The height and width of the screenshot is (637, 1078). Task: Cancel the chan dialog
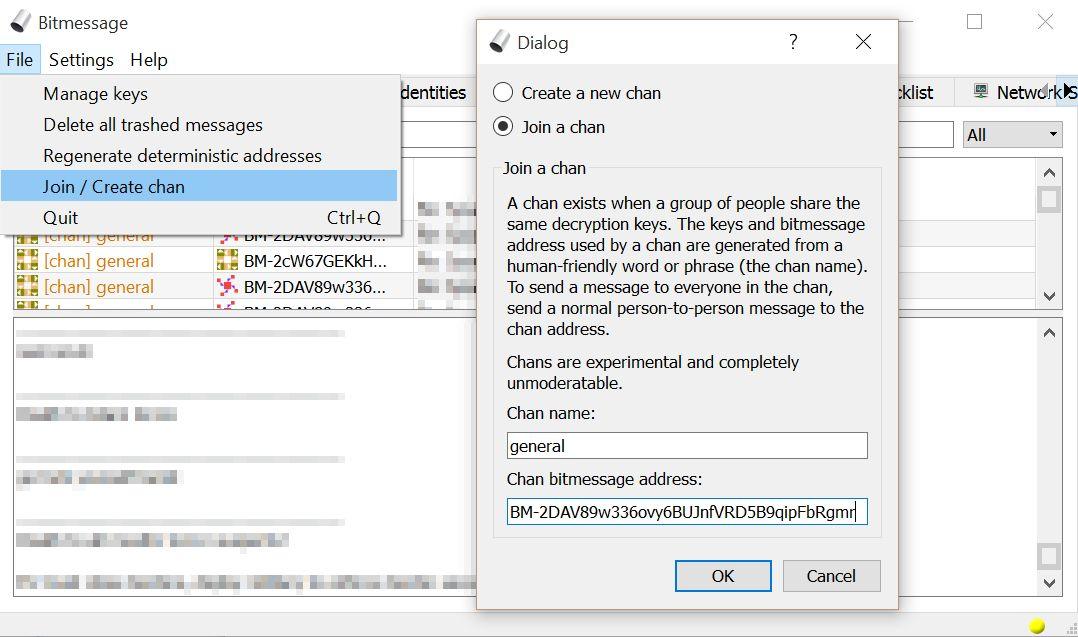831,576
